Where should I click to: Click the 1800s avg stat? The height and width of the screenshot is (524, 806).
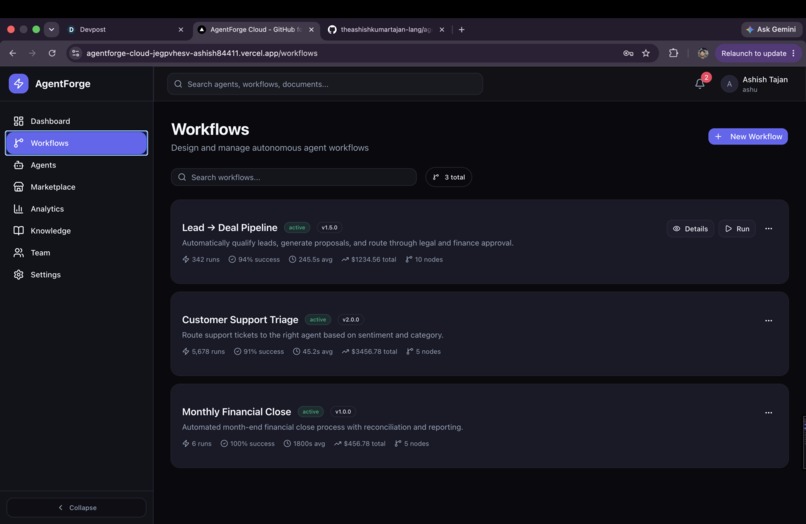click(304, 443)
